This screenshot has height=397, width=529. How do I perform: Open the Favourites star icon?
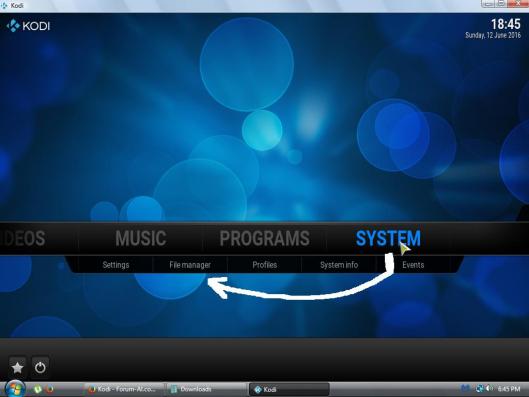coord(17,367)
